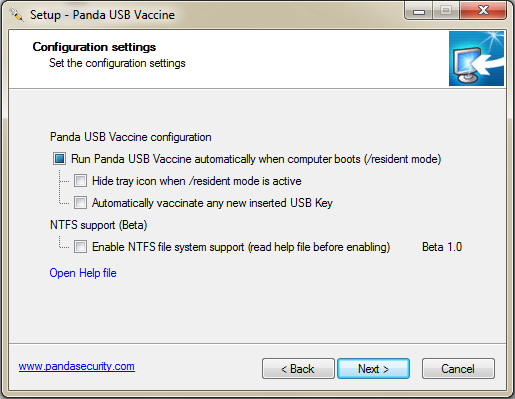Click the 'NTFS support (Beta)' section label
The width and height of the screenshot is (515, 399).
click(99, 225)
